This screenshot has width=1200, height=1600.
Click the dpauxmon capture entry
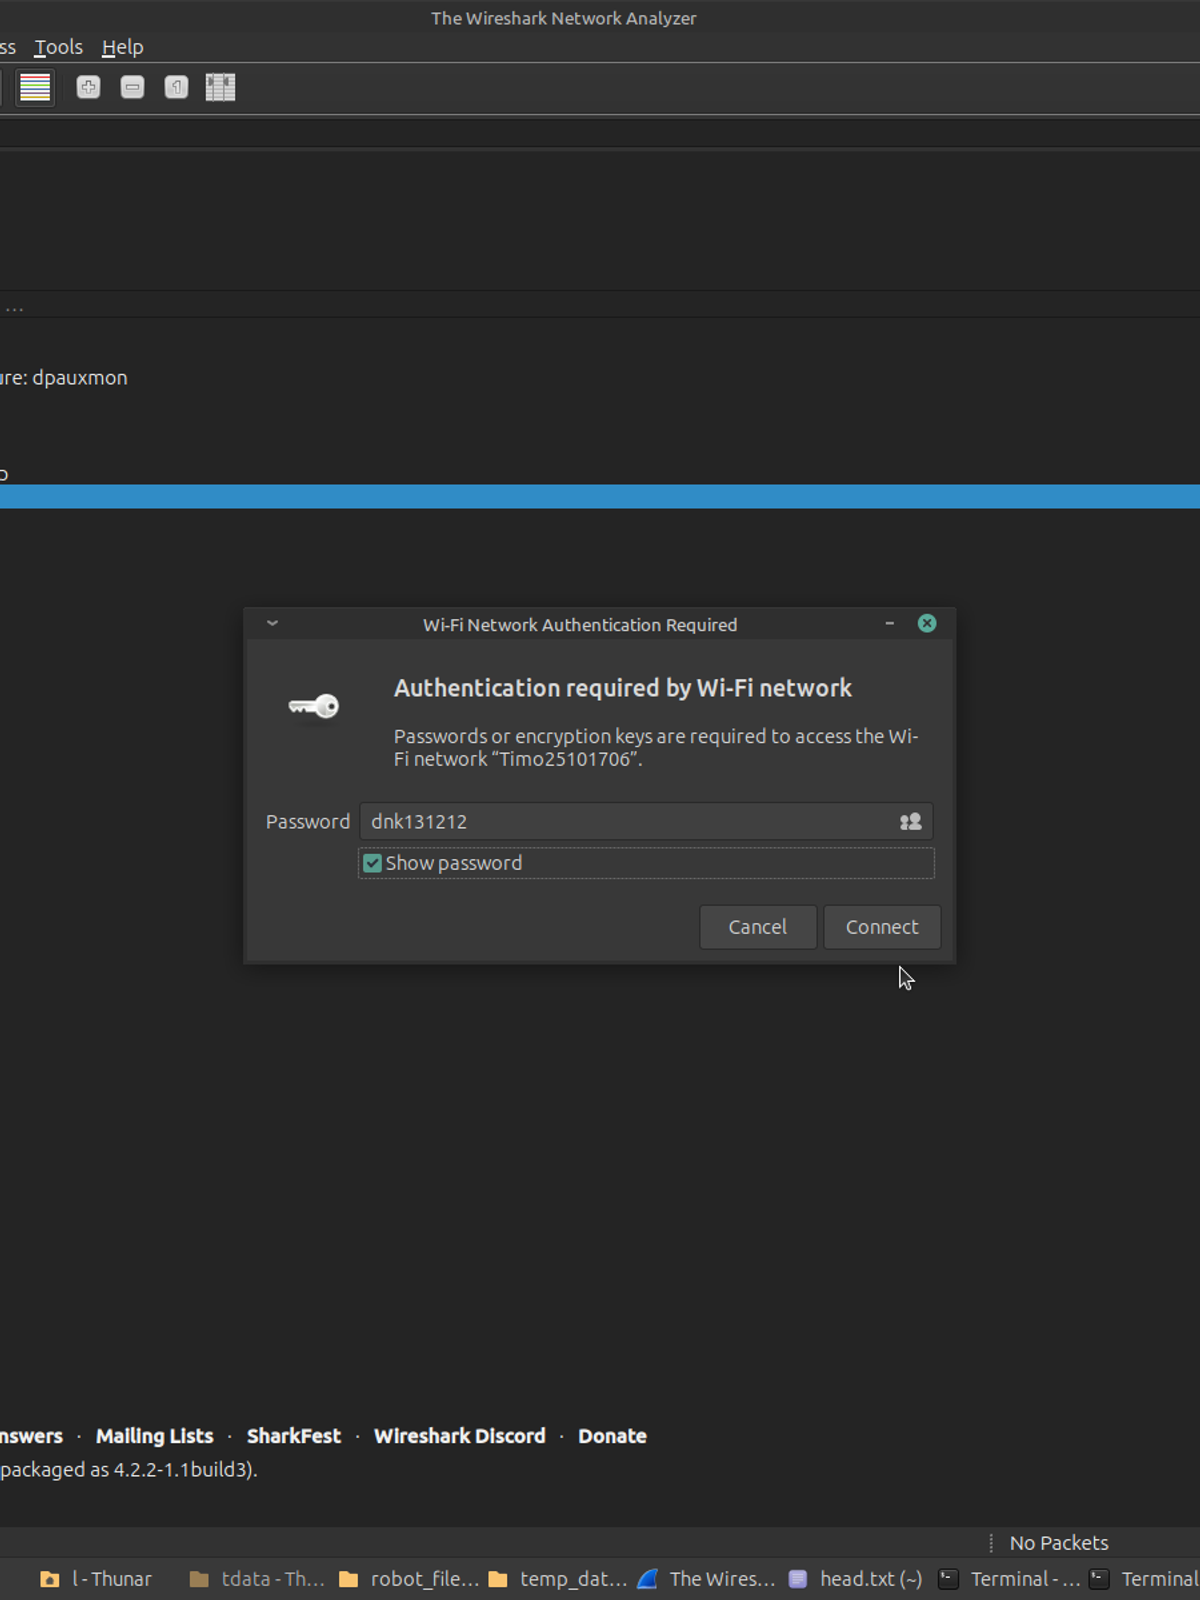pyautogui.click(x=64, y=378)
